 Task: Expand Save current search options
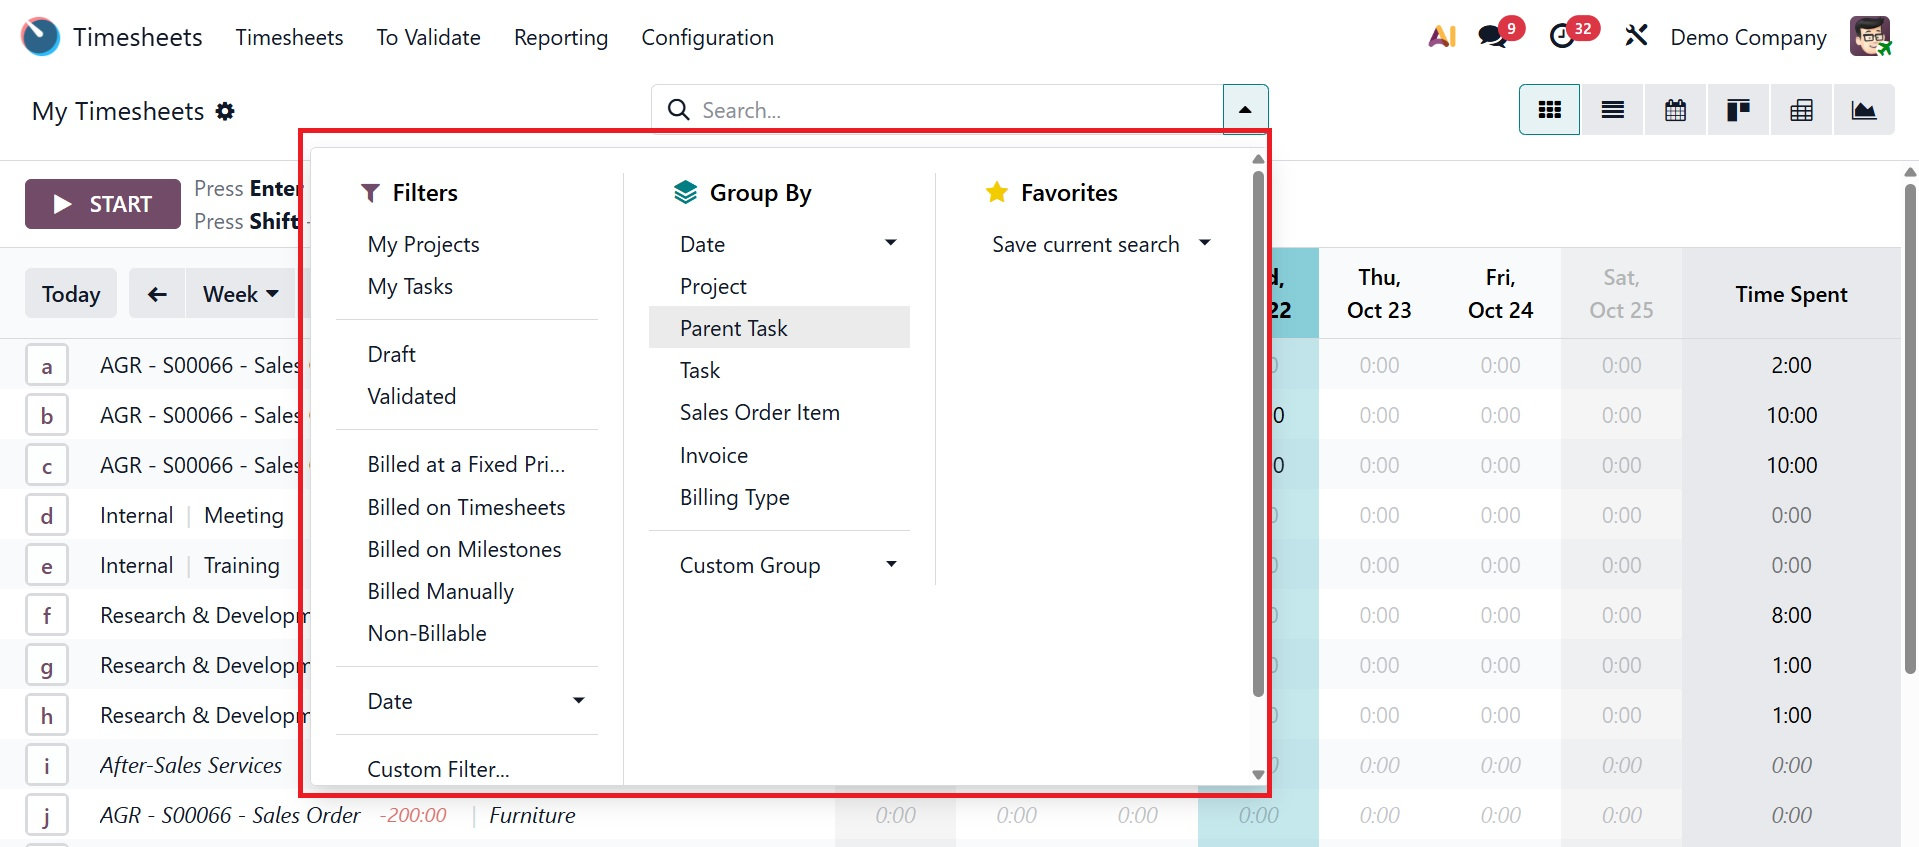1100,245
